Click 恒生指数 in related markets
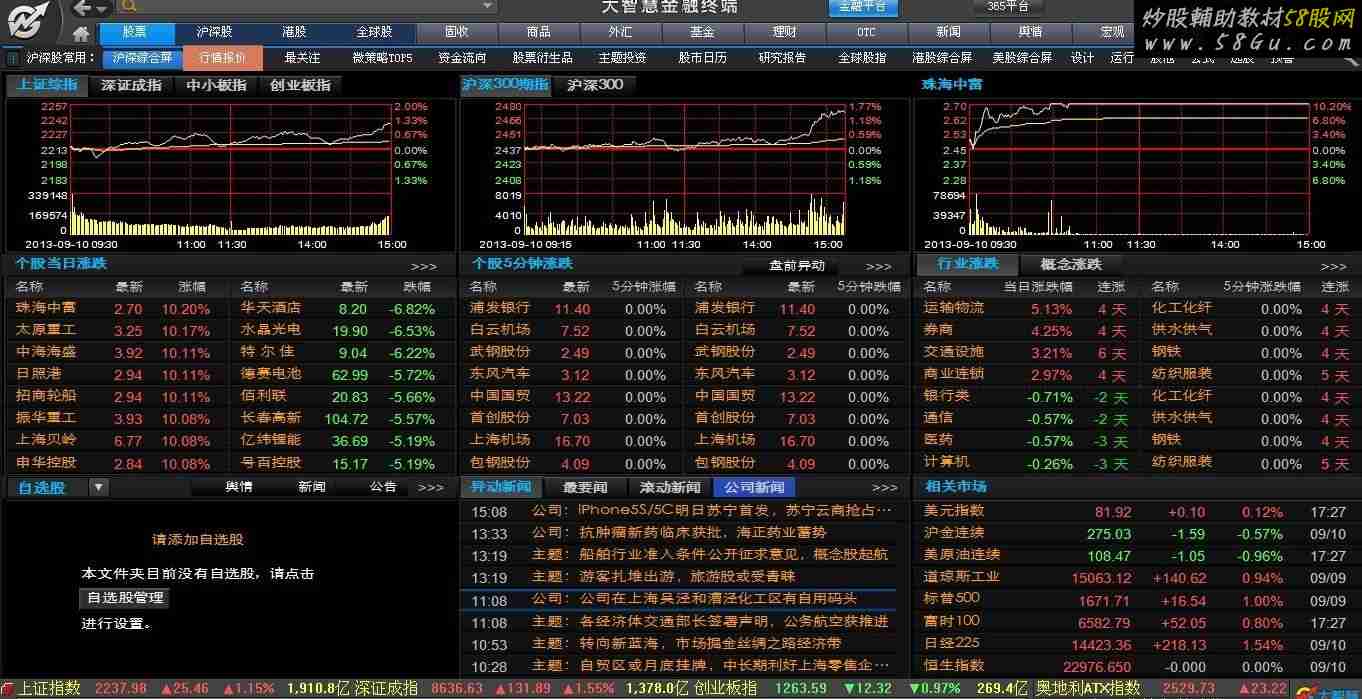This screenshot has height=699, width=1362. click(x=954, y=665)
